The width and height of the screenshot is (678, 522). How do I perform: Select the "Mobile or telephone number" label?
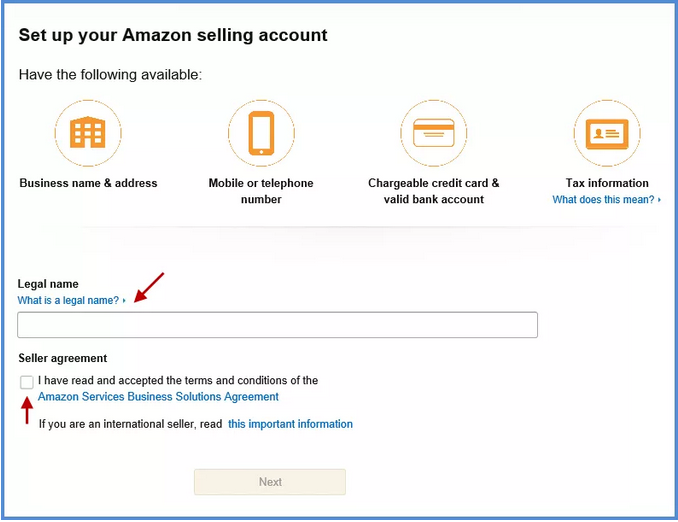pos(261,191)
